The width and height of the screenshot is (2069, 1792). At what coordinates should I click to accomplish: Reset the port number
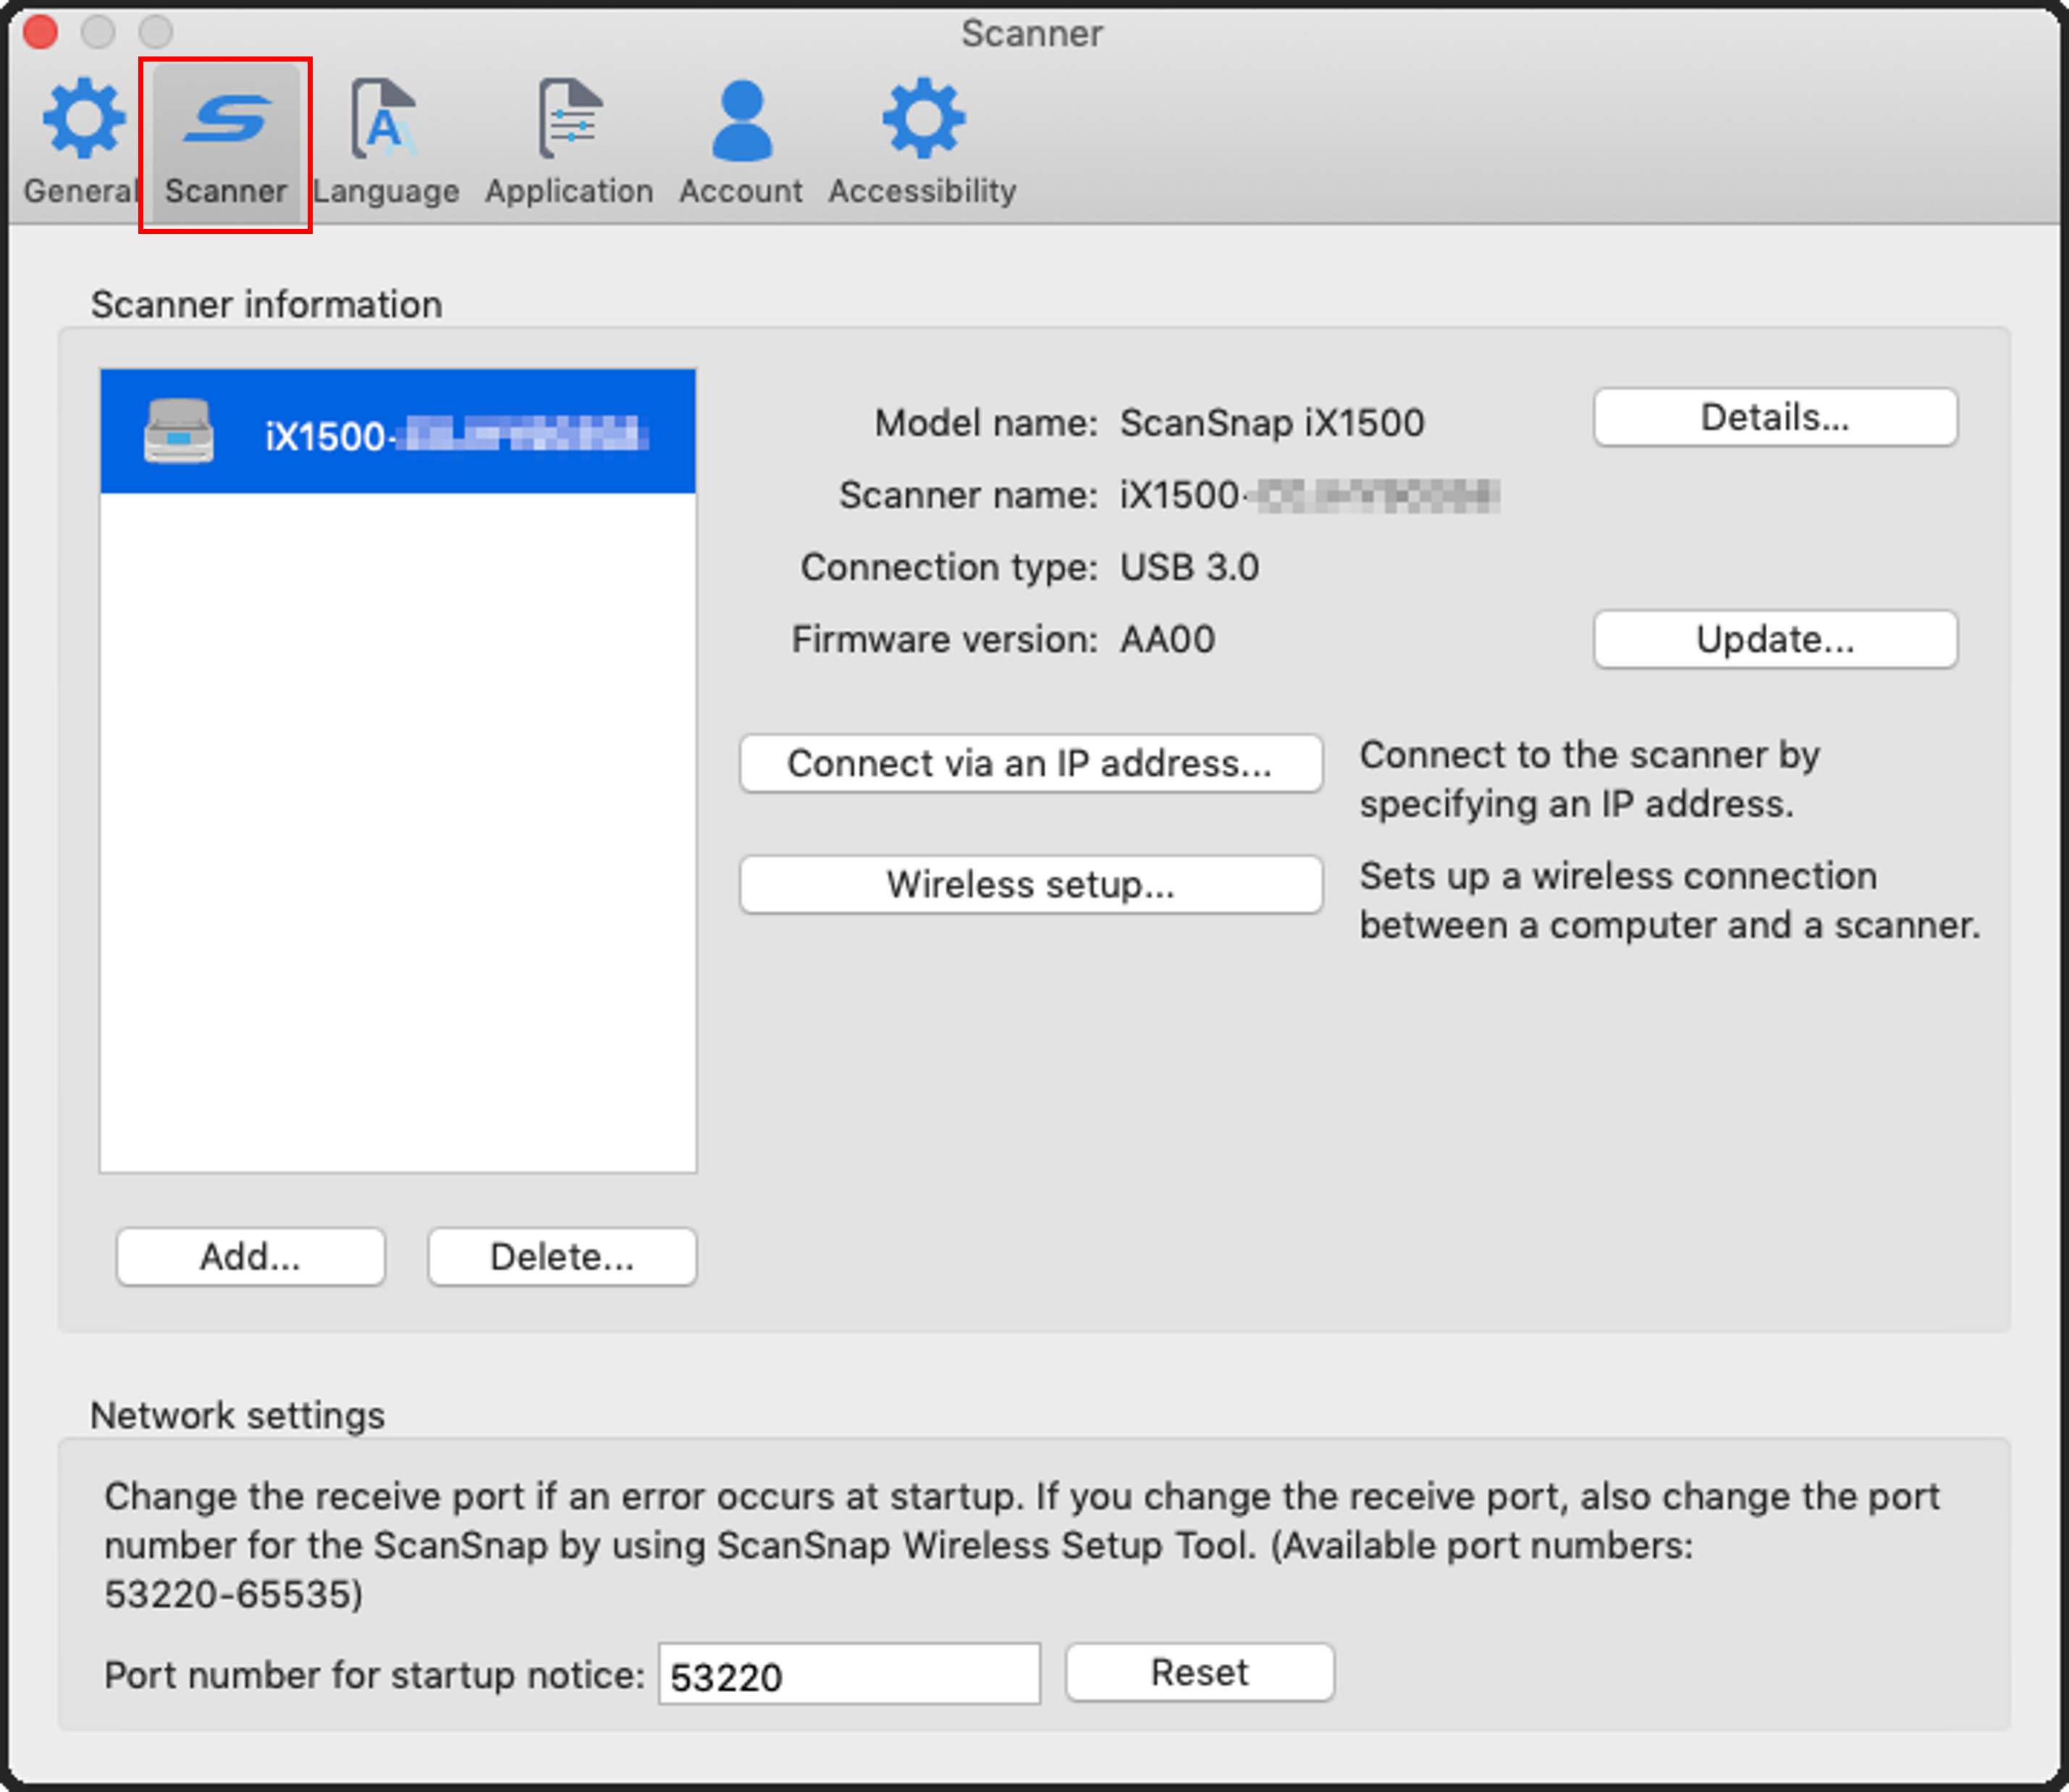pyautogui.click(x=1200, y=1672)
